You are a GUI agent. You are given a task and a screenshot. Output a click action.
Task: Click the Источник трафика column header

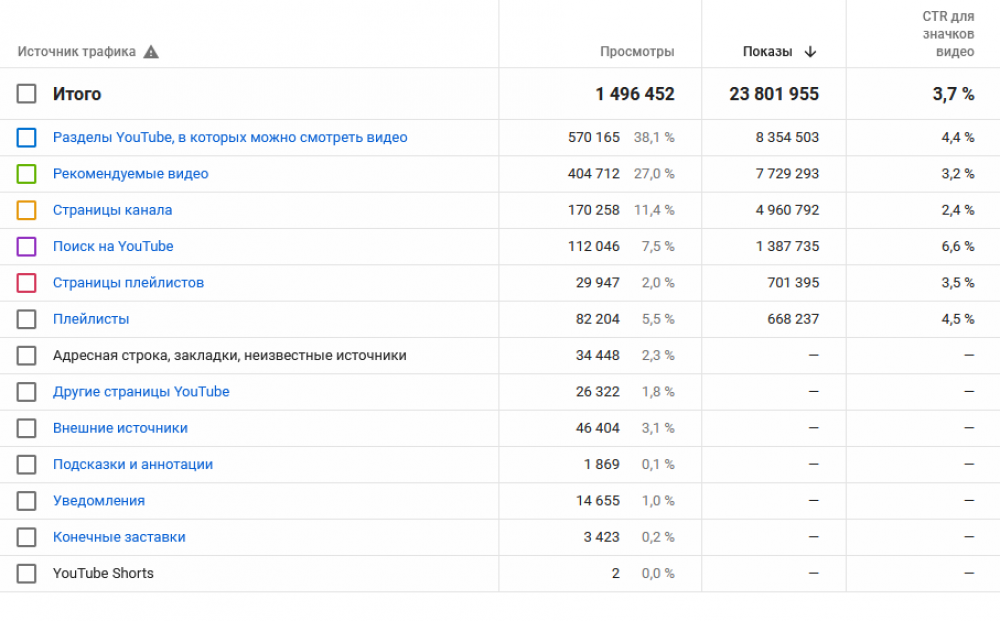(76, 52)
